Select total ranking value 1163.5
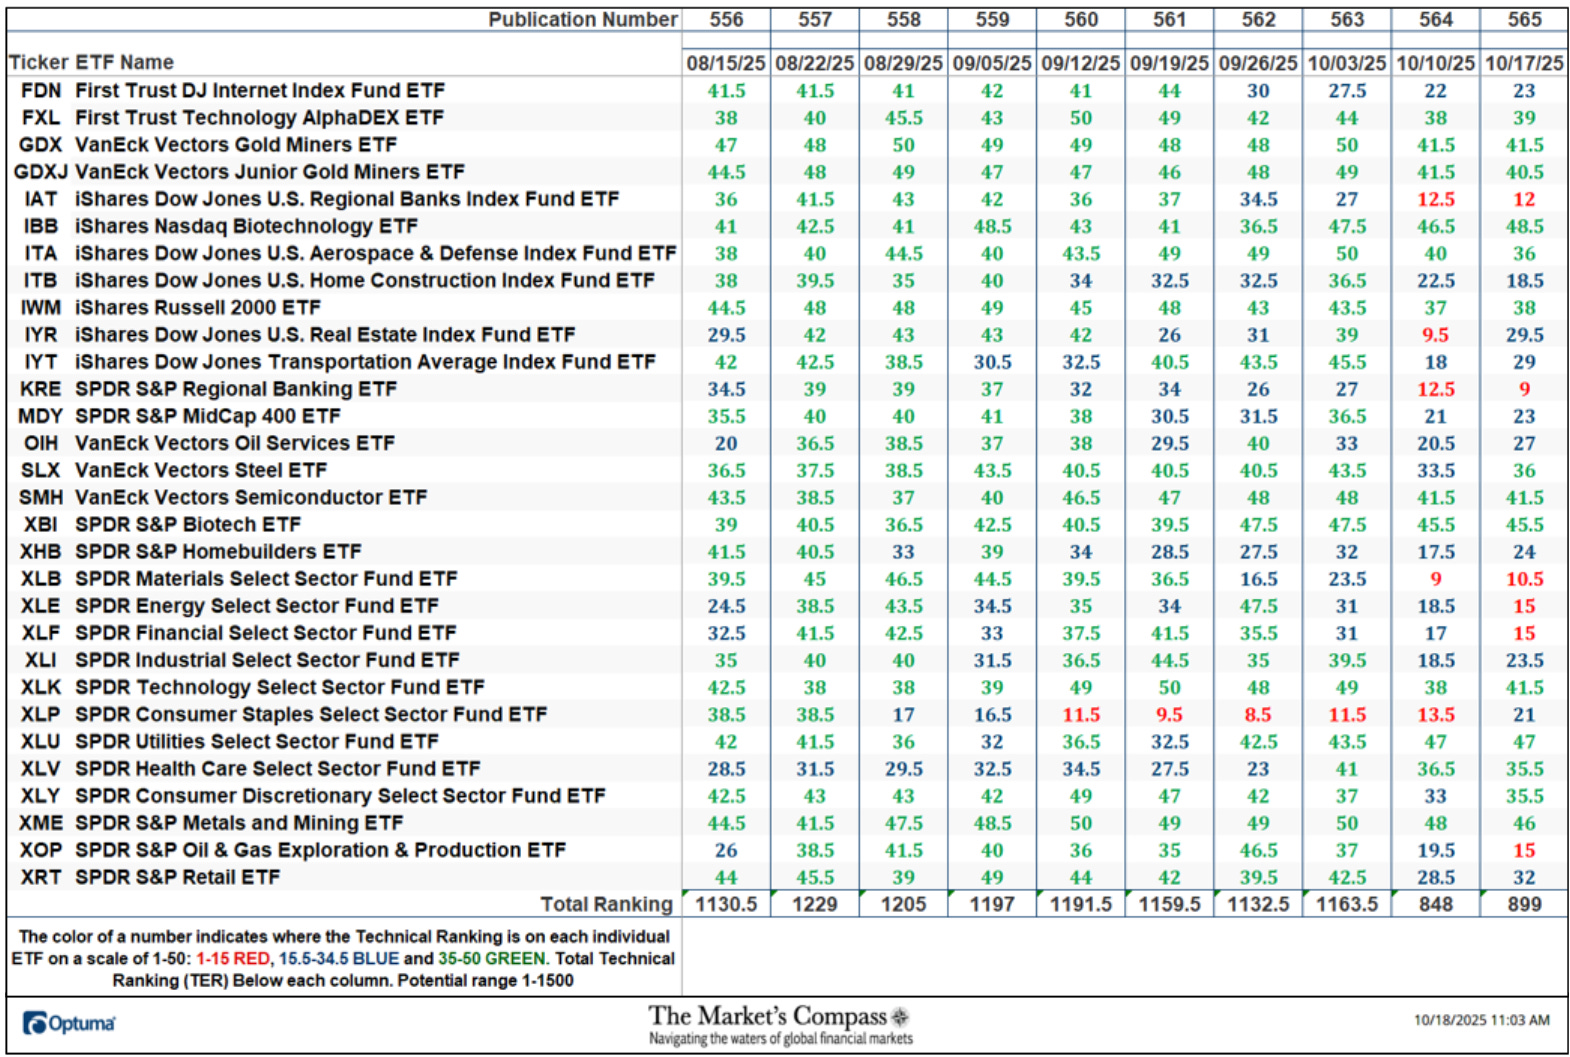Viewport: 1570px width, 1057px height. [x=1346, y=904]
